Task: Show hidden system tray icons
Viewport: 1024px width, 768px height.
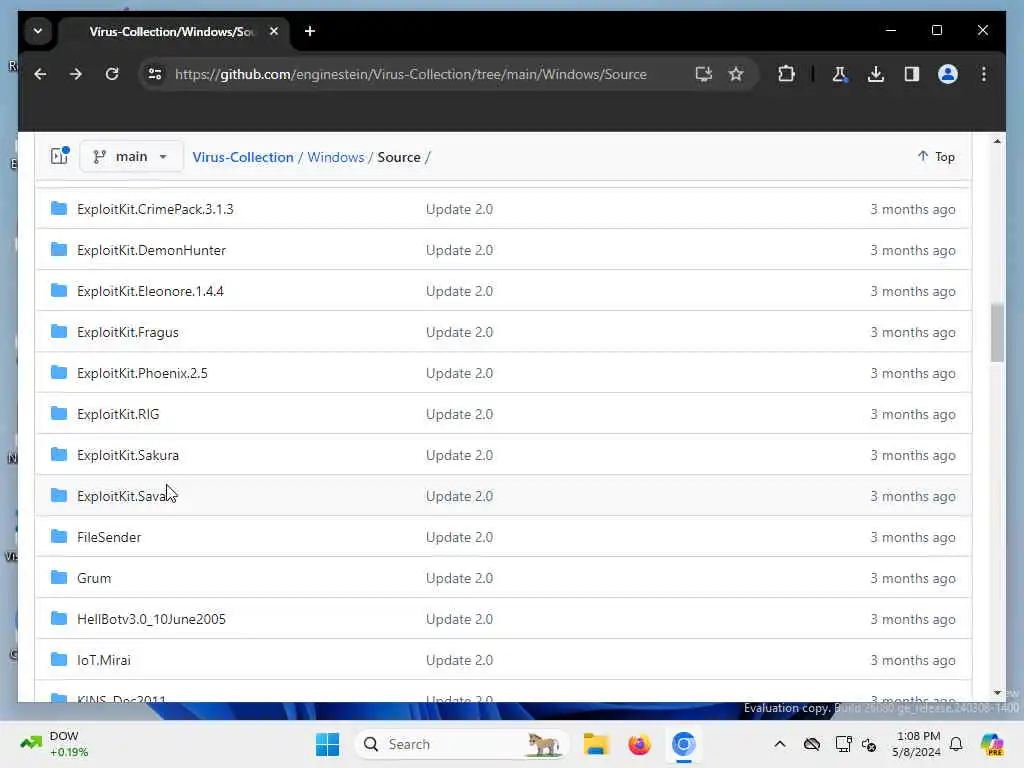Action: 780,744
